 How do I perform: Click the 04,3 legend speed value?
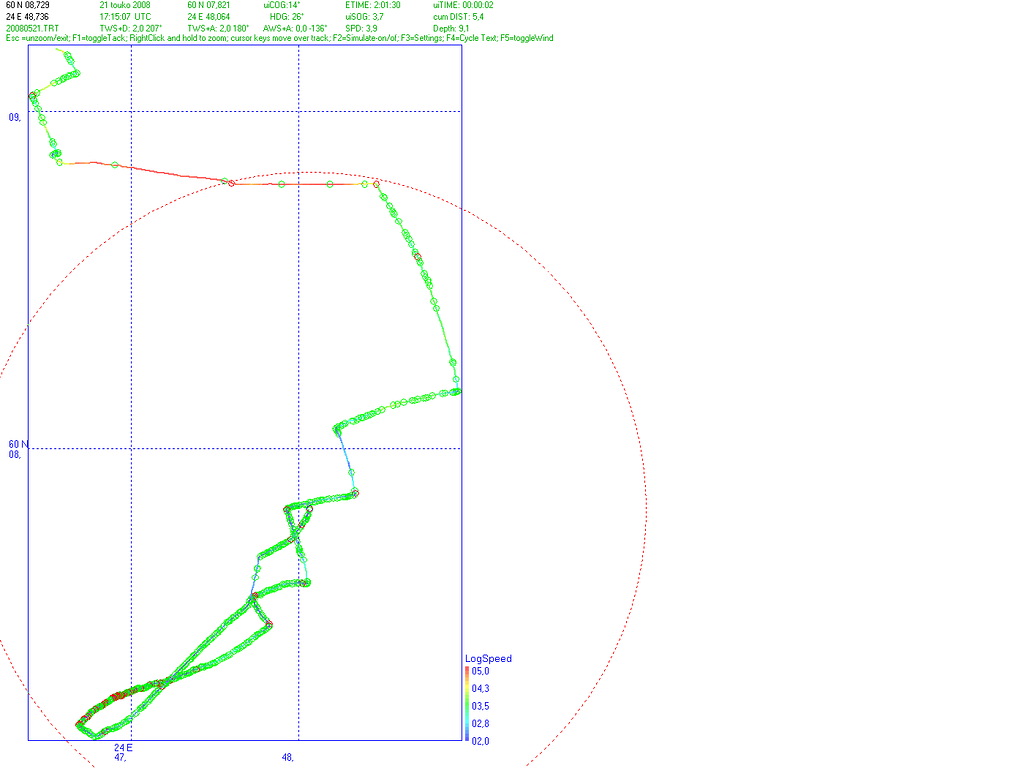pyautogui.click(x=480, y=689)
